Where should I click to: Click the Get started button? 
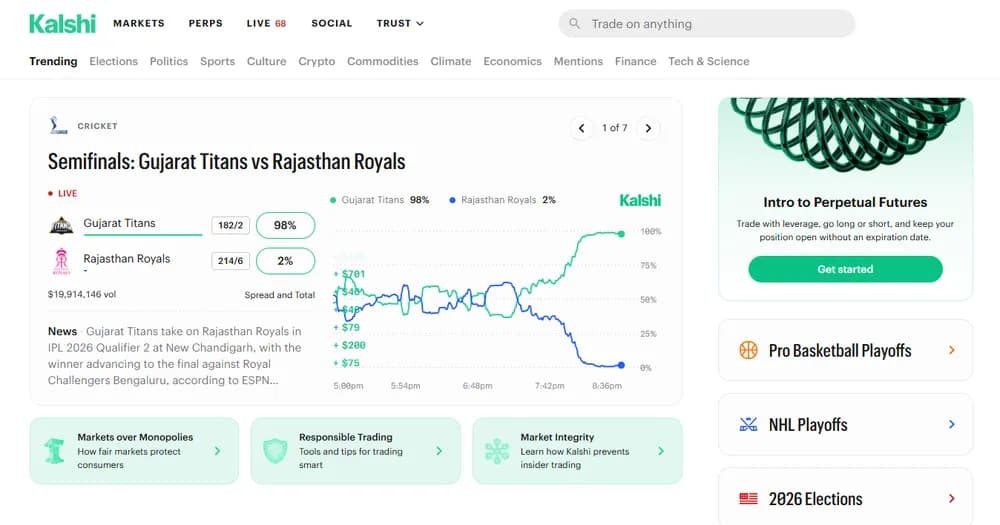(845, 269)
